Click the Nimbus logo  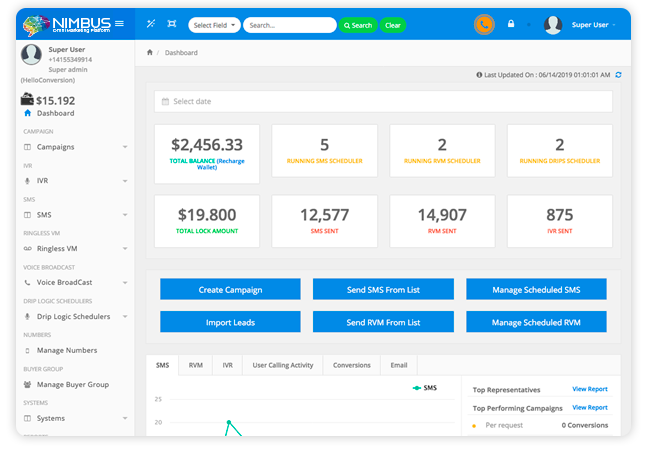[x=67, y=25]
